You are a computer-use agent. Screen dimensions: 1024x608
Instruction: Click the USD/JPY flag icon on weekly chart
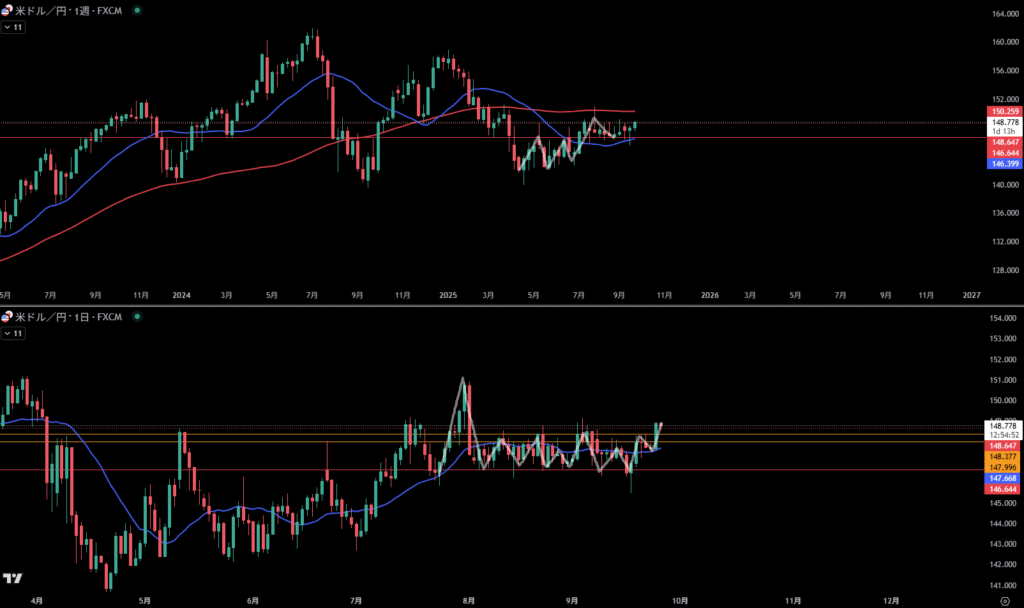(x=8, y=10)
